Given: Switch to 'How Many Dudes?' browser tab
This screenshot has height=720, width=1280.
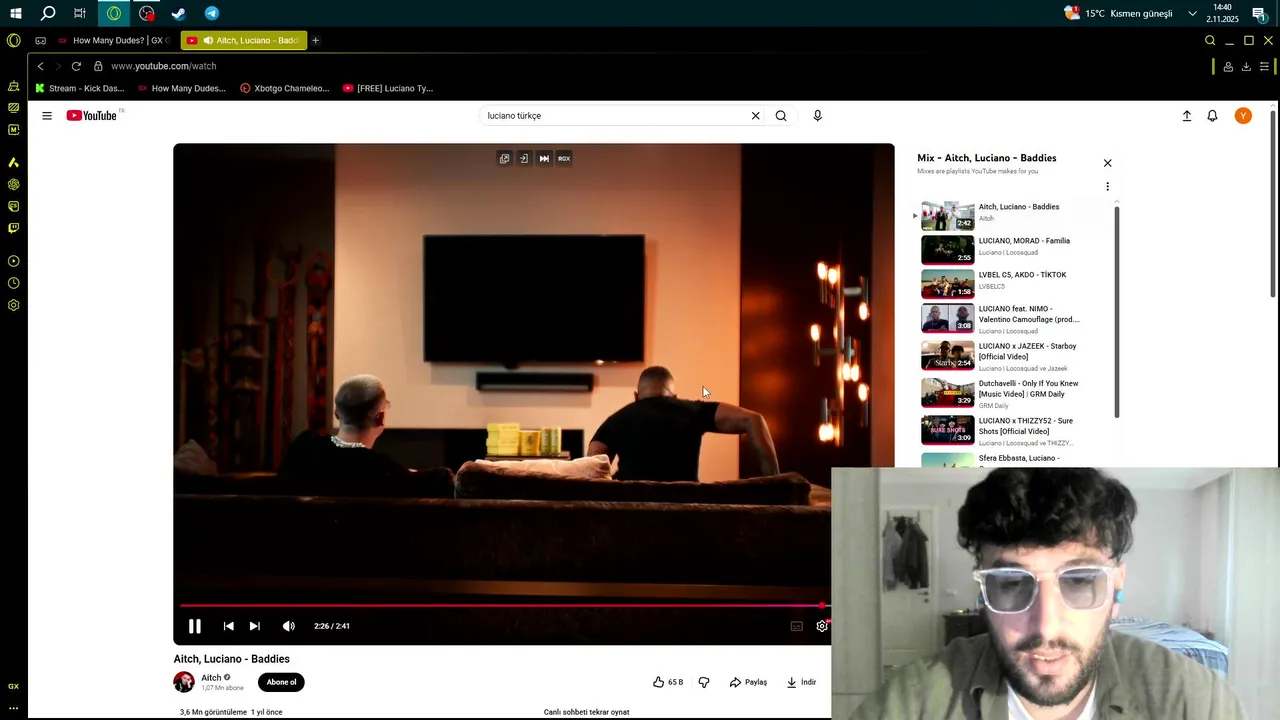Looking at the screenshot, I should (x=114, y=41).
